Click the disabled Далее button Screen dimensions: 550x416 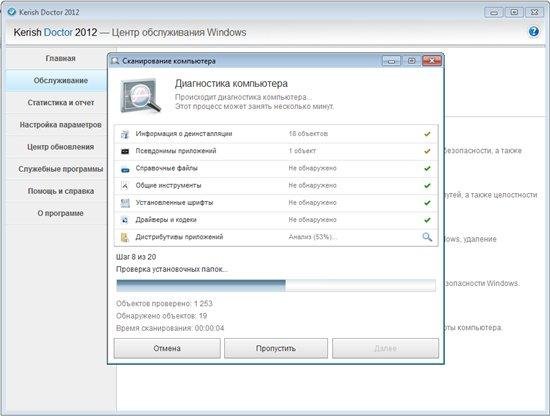pos(385,348)
